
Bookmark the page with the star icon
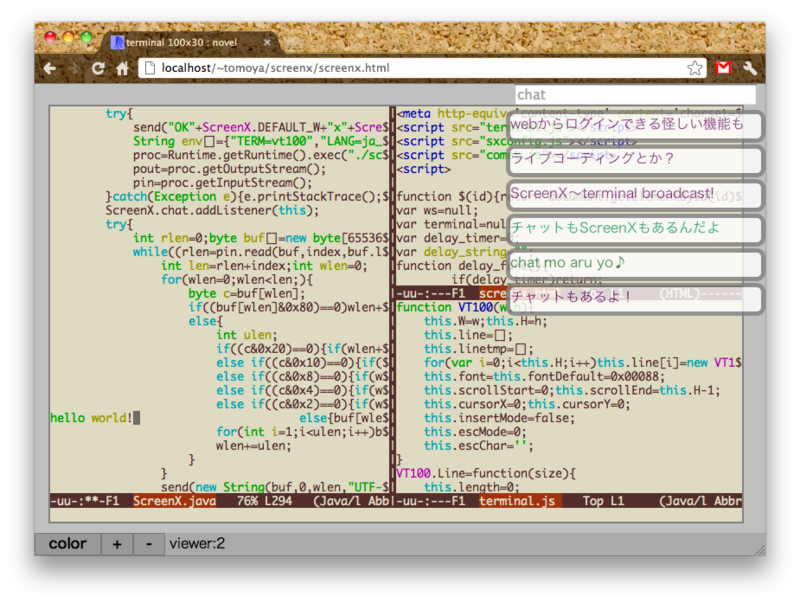[694, 68]
